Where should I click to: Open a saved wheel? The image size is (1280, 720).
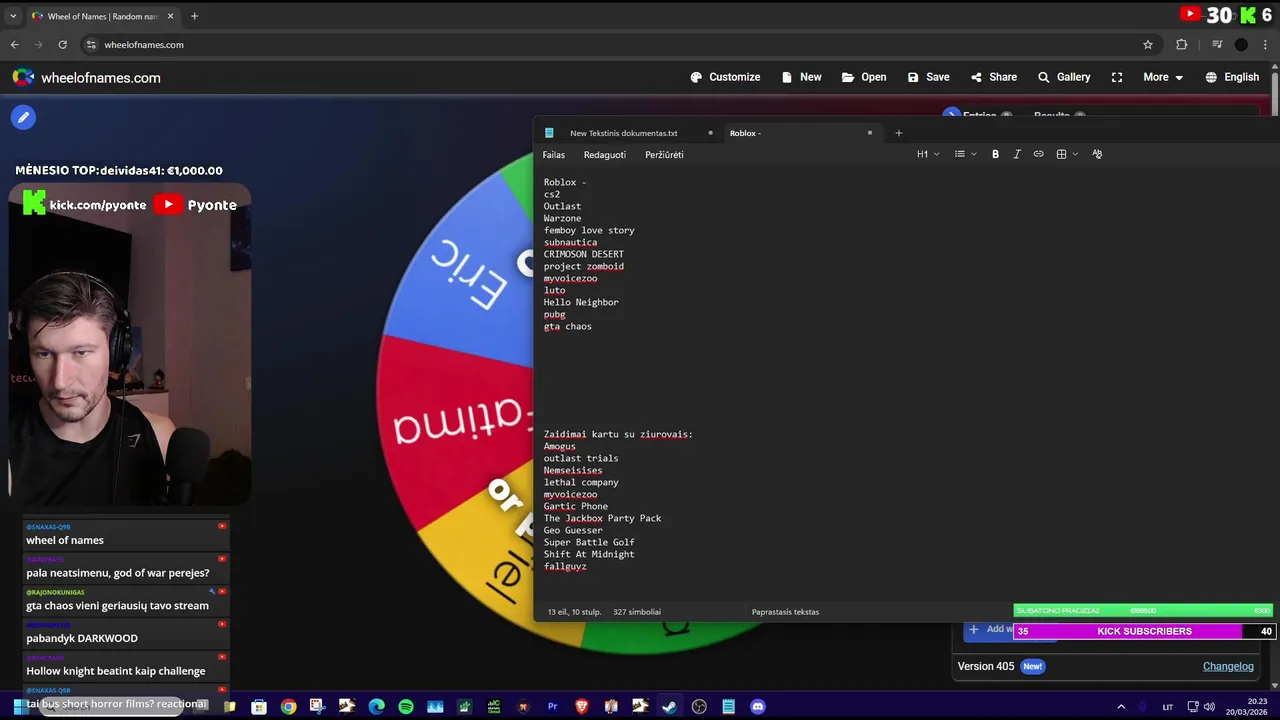pos(864,77)
